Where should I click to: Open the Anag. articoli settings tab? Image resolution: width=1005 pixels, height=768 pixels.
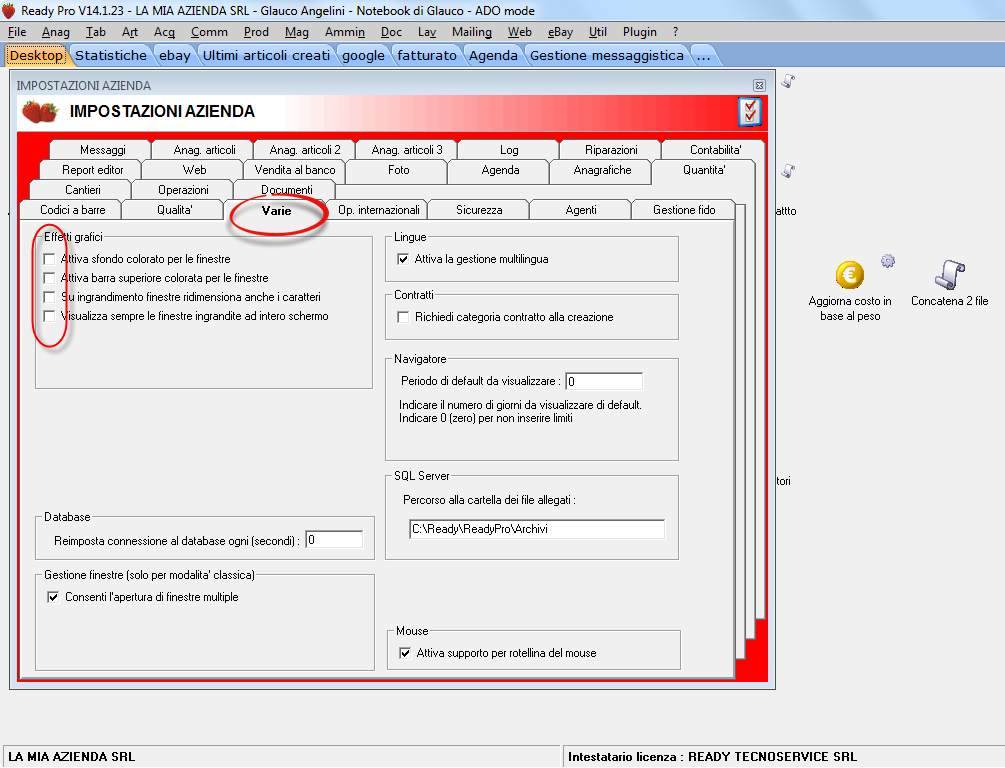tap(204, 150)
